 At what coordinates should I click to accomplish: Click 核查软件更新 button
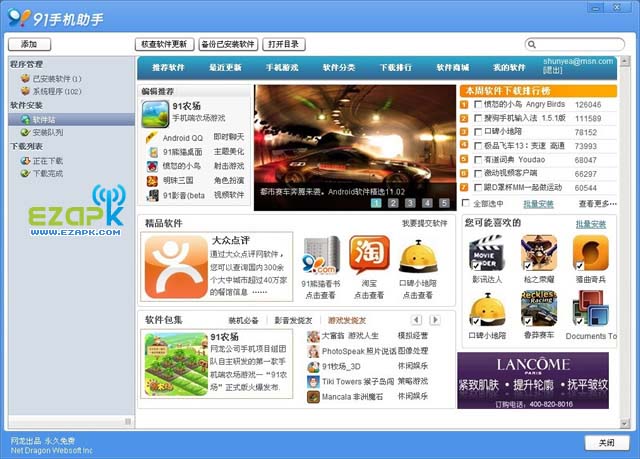pyautogui.click(x=164, y=44)
